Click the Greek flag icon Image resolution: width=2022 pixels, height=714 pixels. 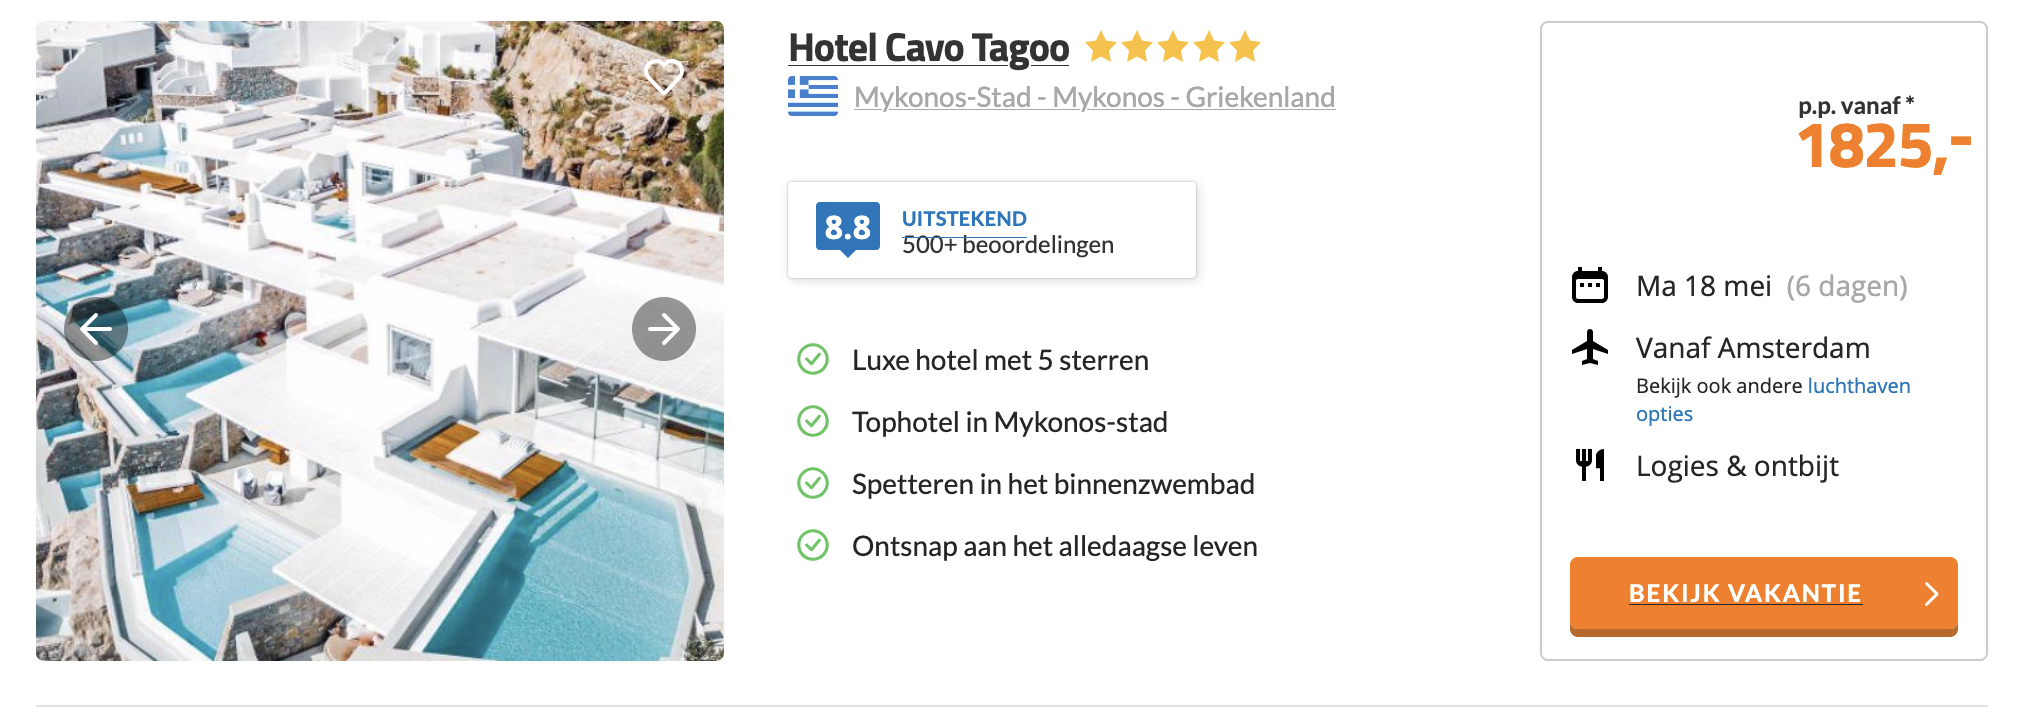coord(813,96)
